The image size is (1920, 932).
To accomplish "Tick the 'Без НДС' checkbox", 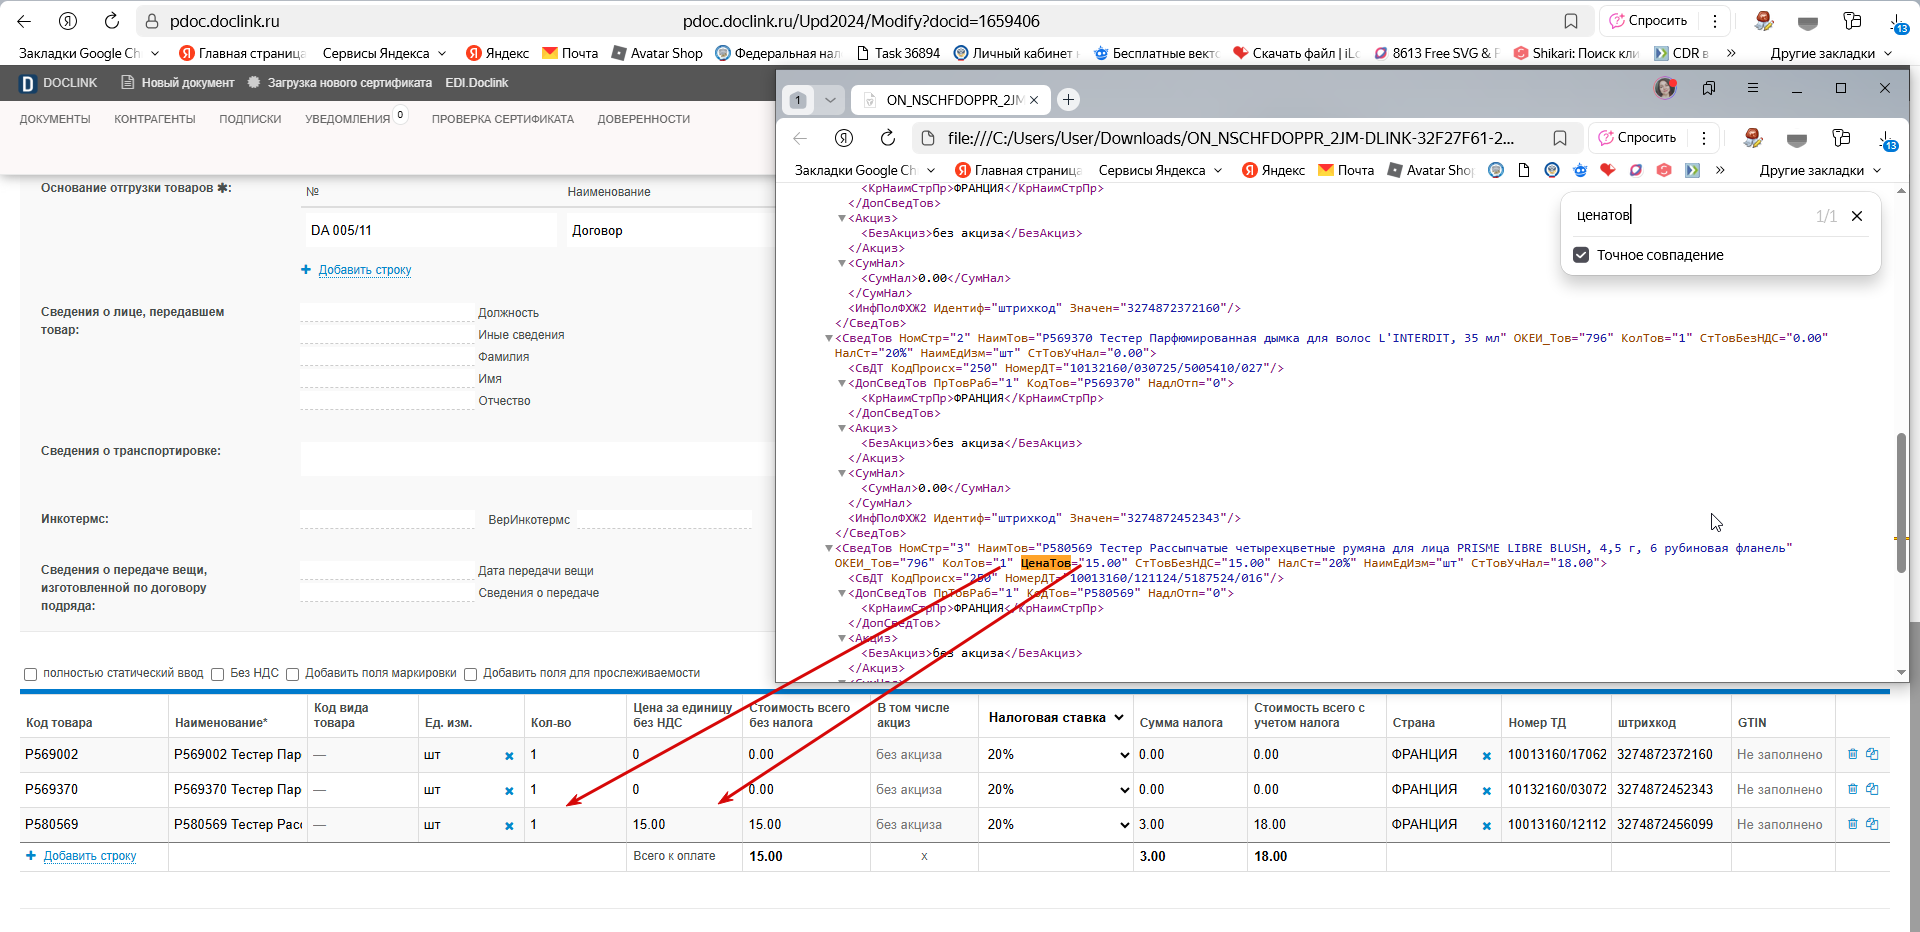I will pos(217,674).
